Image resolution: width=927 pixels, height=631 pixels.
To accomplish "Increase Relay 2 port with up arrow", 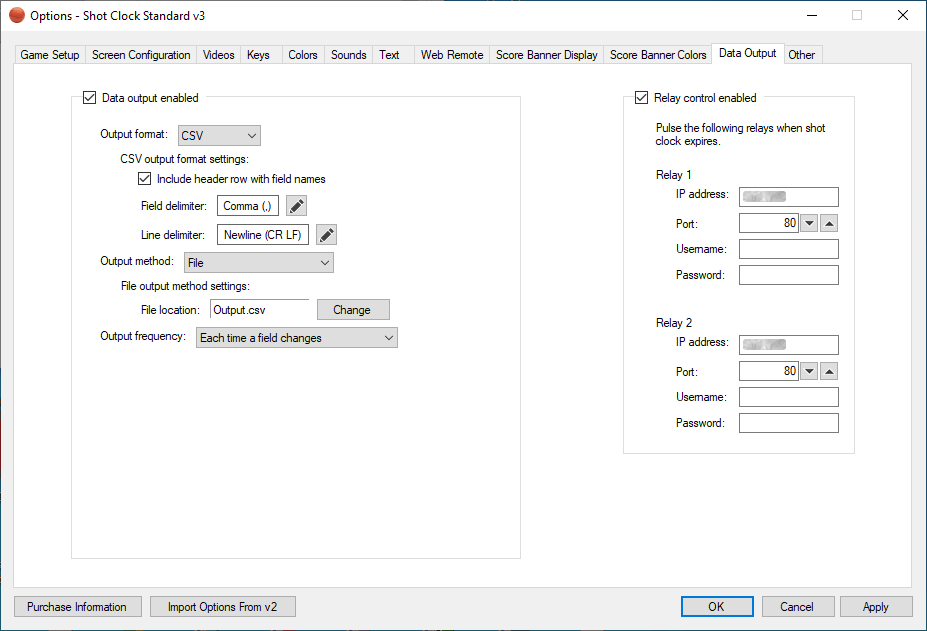I will tap(829, 371).
